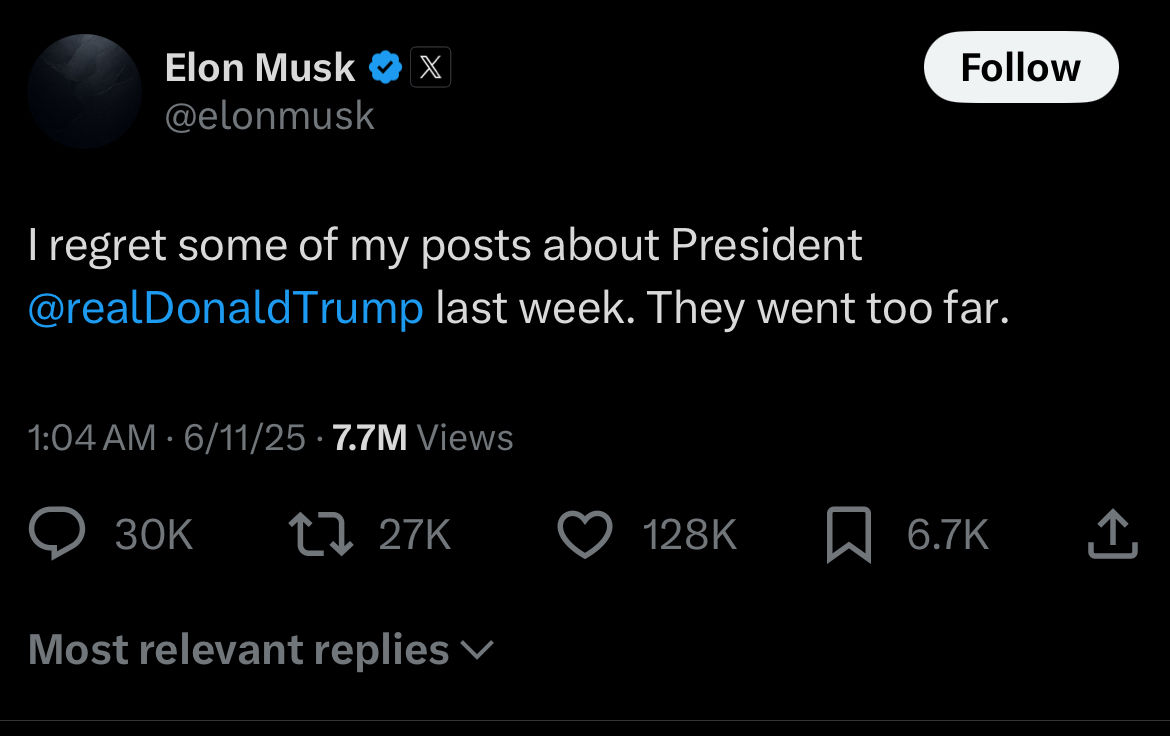
Task: Click the 128K likes count
Action: tap(689, 535)
